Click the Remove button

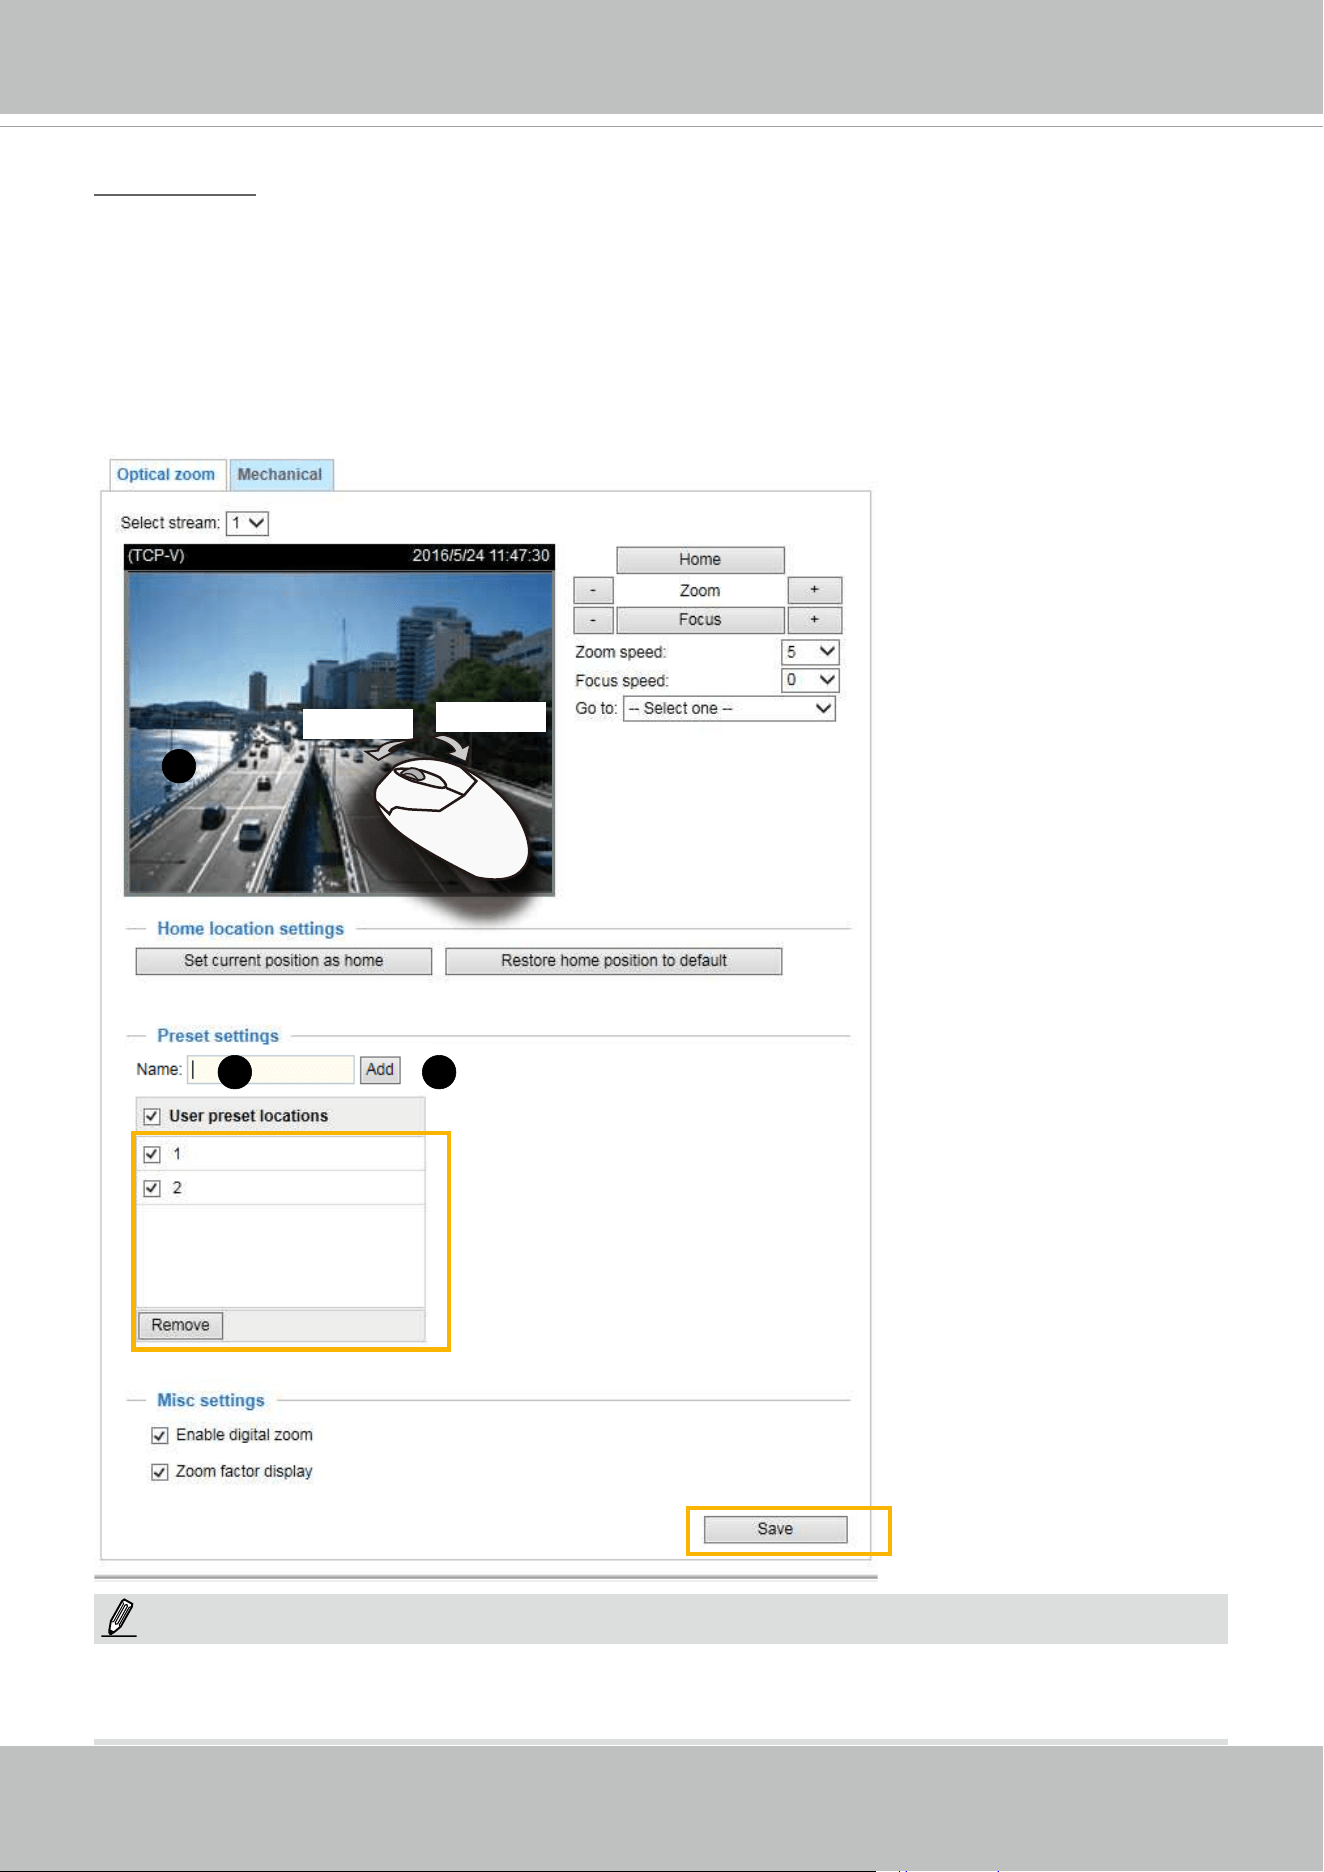(x=180, y=1325)
